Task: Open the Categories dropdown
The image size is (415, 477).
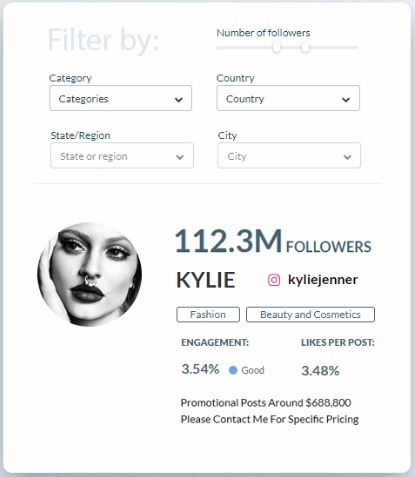Action: pyautogui.click(x=121, y=98)
